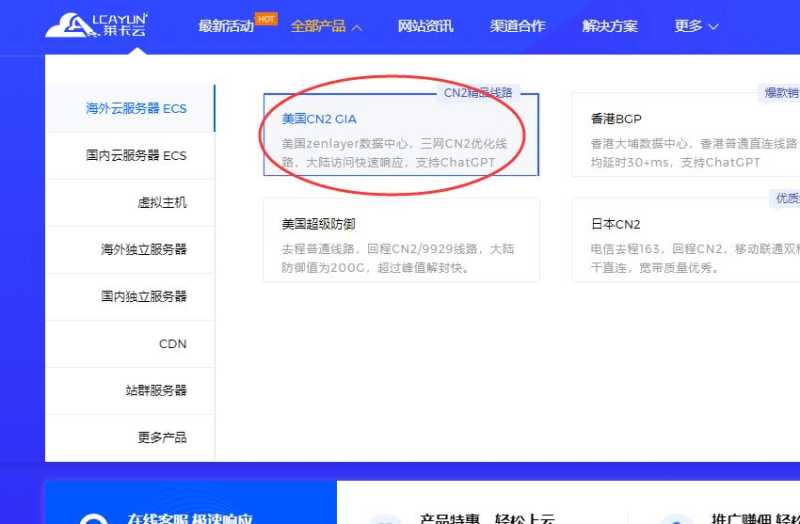Viewport: 800px width, 524px height.
Task: Click 美国zenlayer数据中心 description text
Action: pyautogui.click(x=394, y=153)
